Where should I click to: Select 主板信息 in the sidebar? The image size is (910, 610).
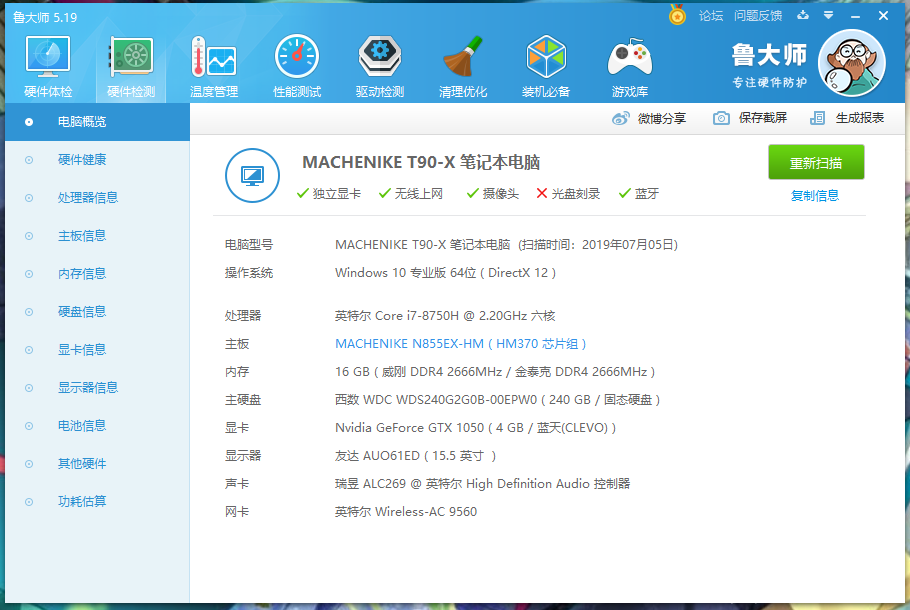pos(98,236)
